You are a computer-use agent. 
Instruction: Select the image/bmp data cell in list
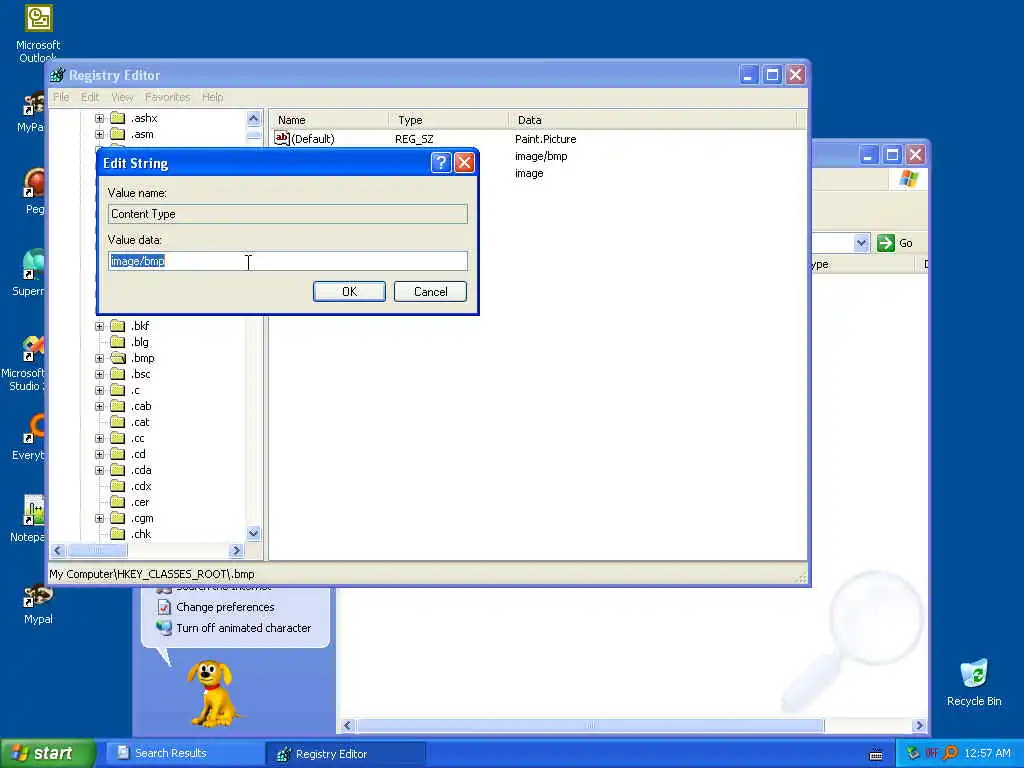pyautogui.click(x=541, y=156)
